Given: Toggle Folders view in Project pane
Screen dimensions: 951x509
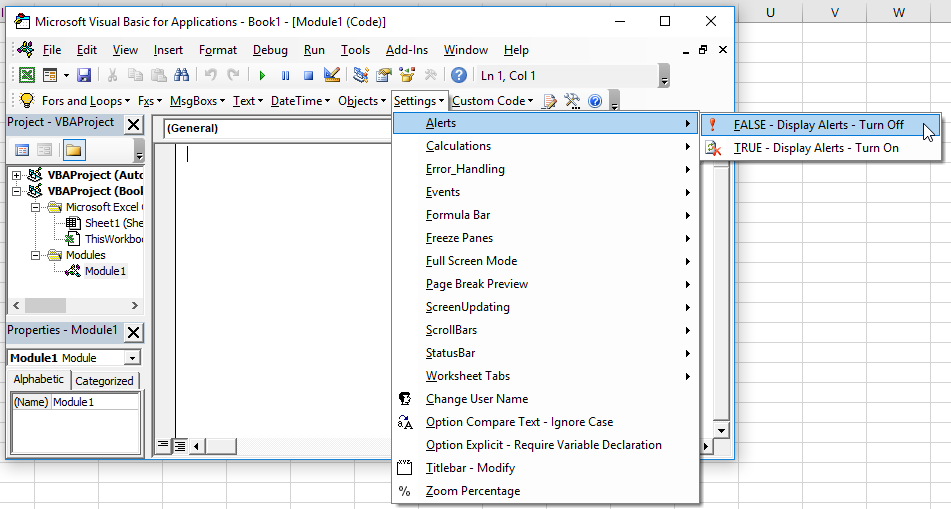Looking at the screenshot, I should tap(74, 150).
